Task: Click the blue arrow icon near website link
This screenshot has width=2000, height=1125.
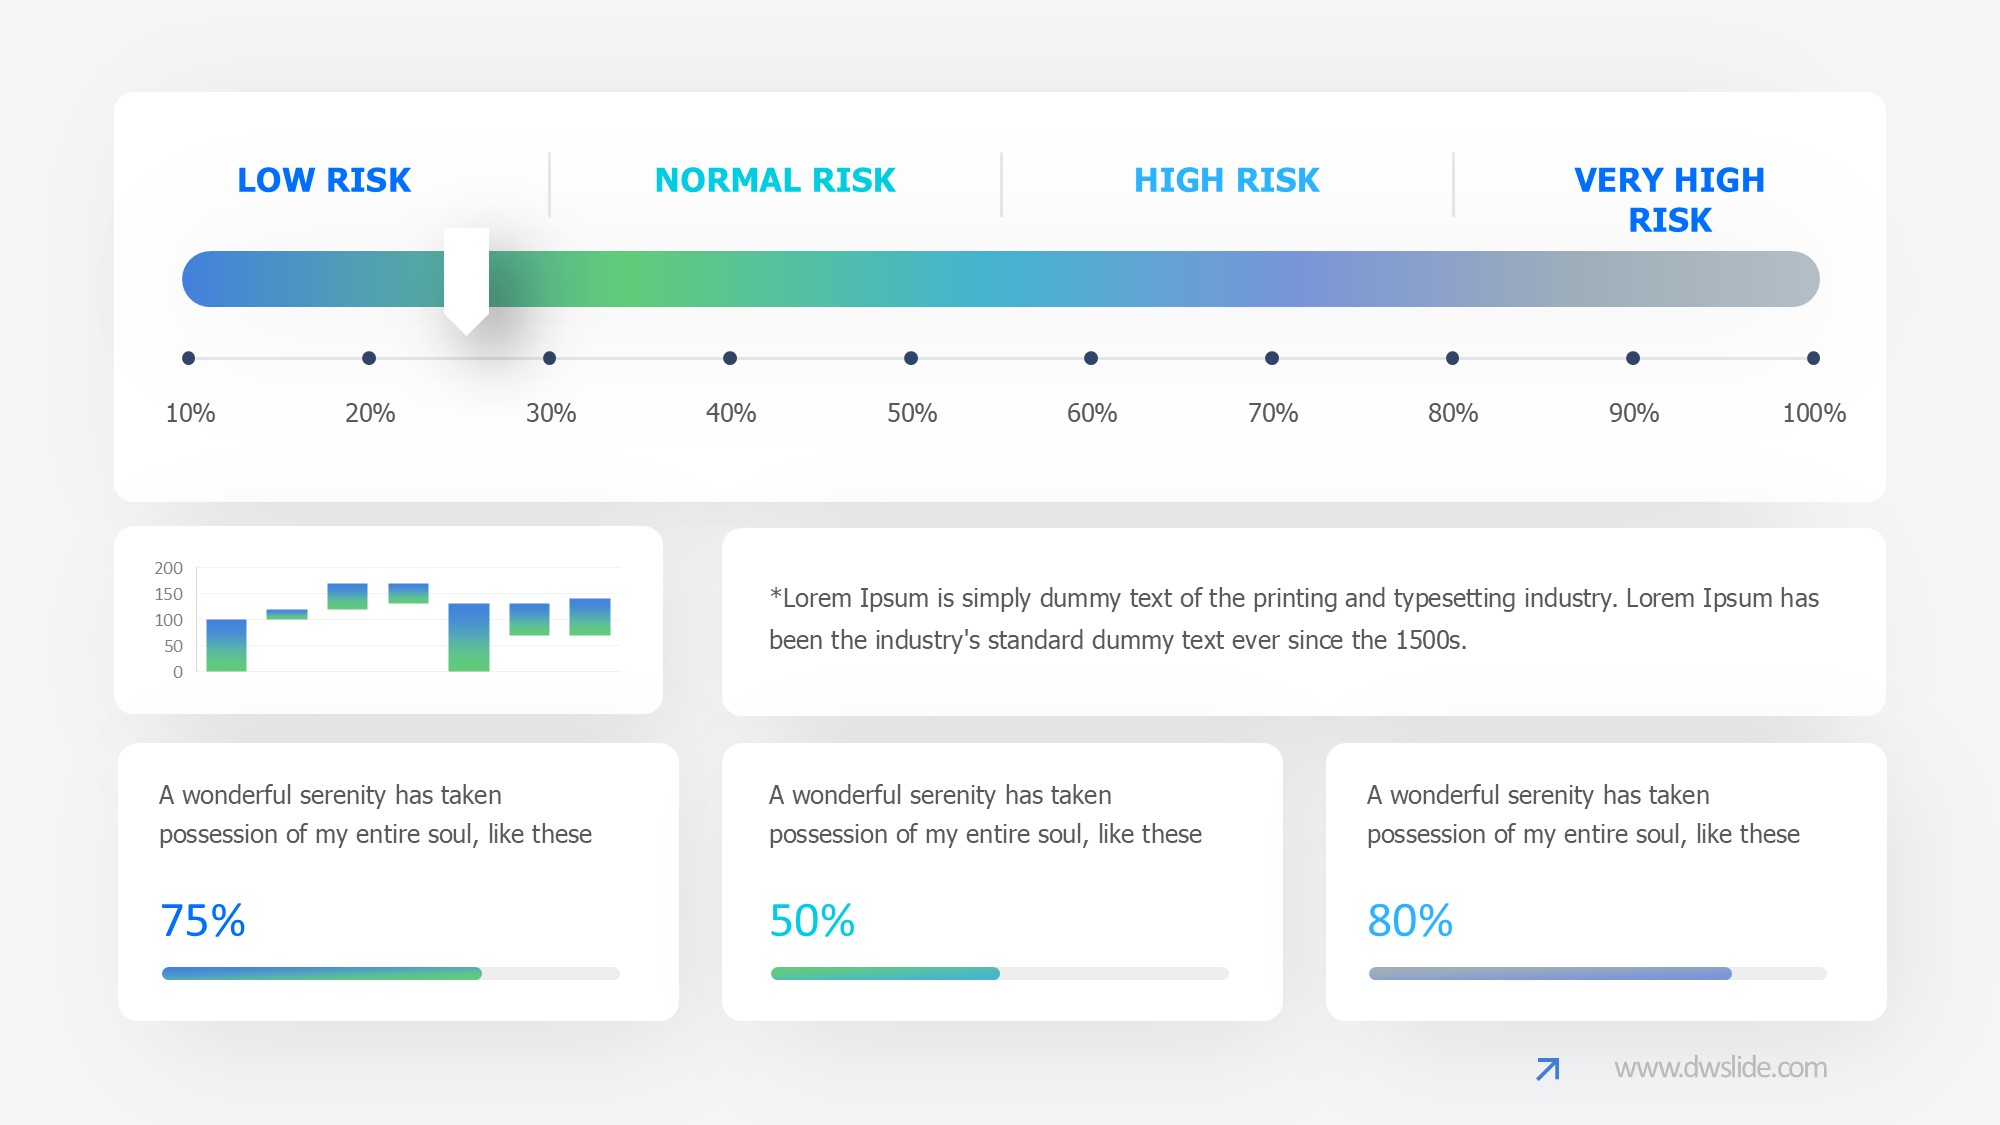Action: pos(1547,1069)
